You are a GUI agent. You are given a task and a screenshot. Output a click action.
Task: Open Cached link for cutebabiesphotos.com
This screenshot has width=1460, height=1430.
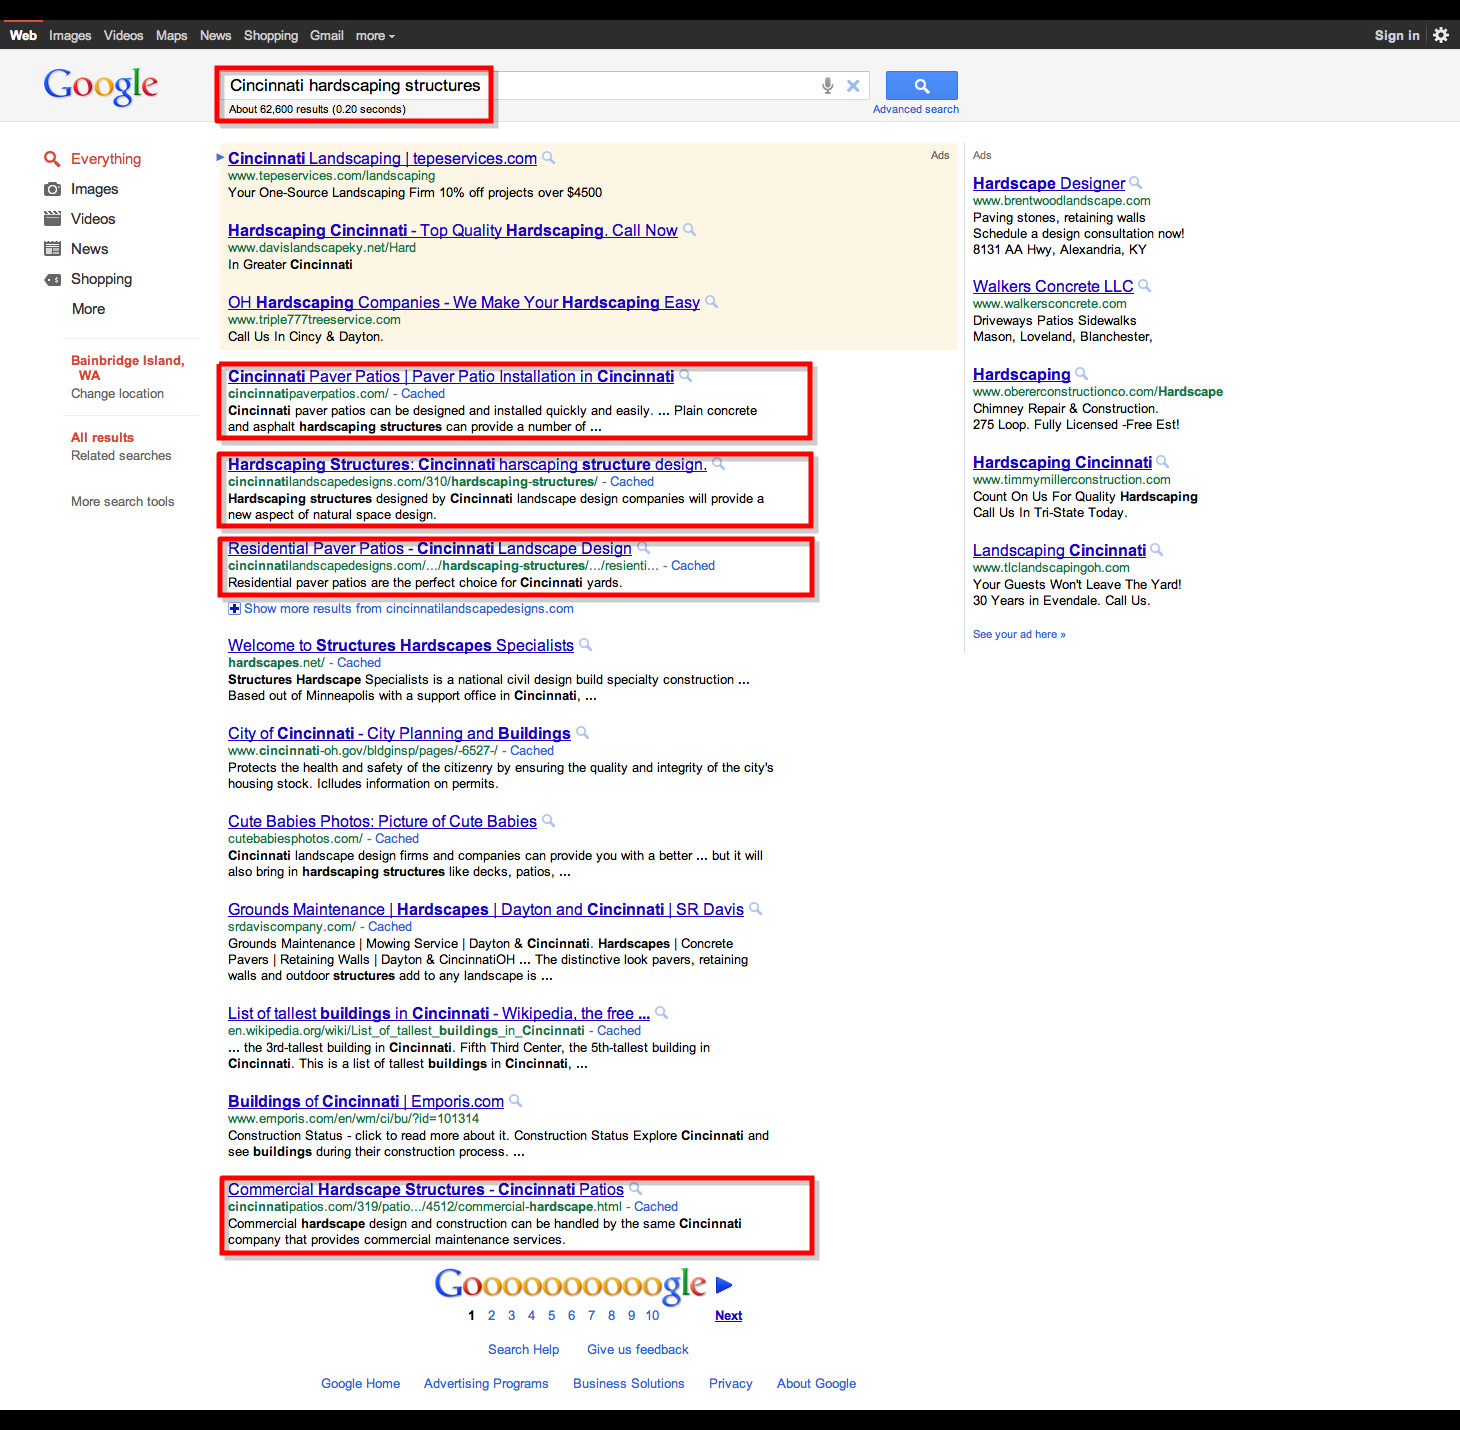coord(397,839)
